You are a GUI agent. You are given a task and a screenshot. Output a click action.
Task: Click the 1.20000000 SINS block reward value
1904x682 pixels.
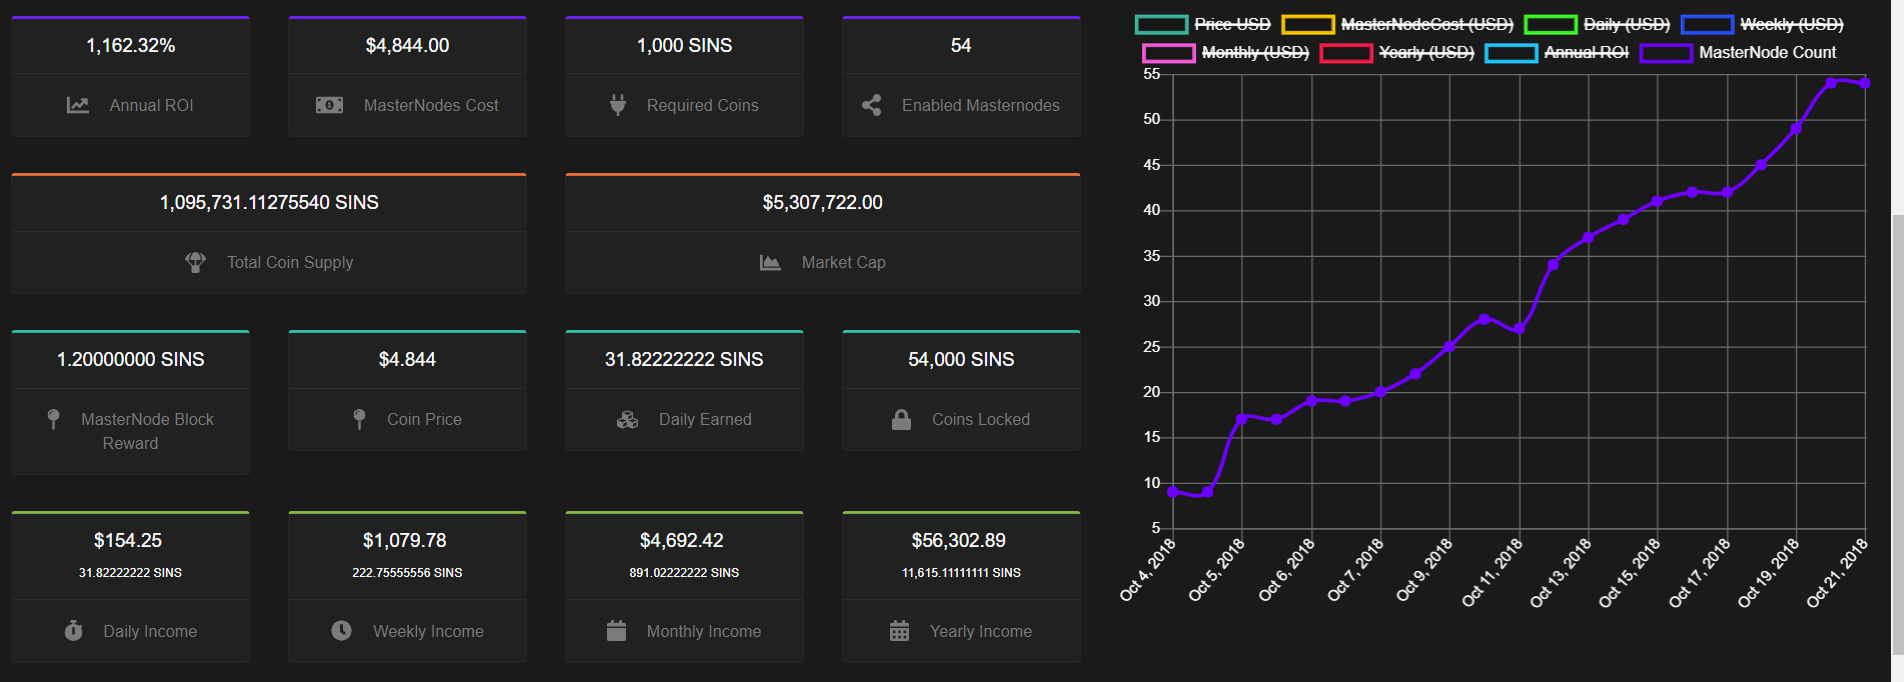[x=131, y=360]
